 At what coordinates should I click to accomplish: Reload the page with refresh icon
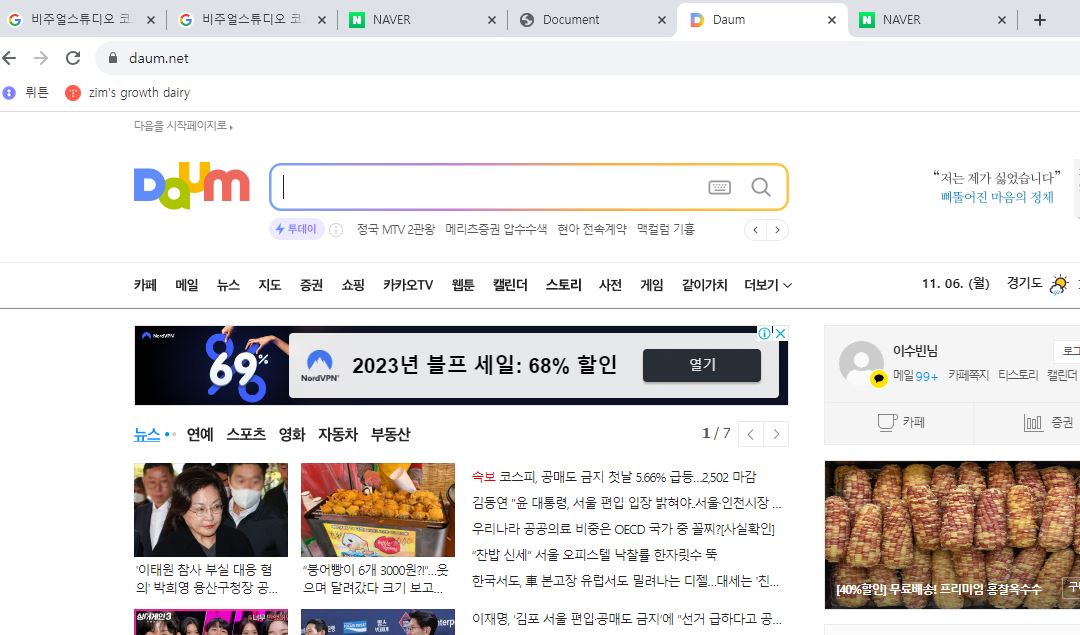coord(73,59)
